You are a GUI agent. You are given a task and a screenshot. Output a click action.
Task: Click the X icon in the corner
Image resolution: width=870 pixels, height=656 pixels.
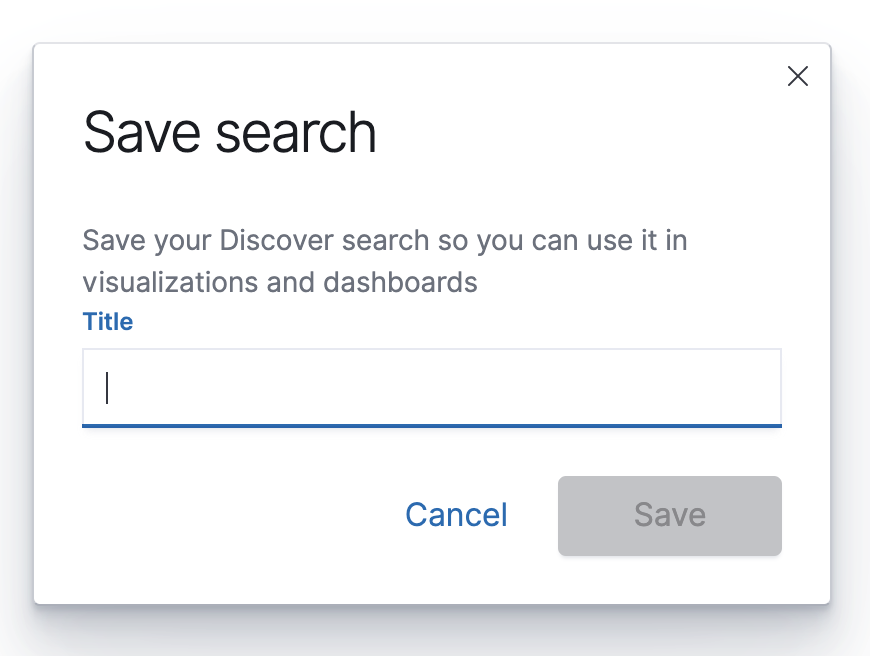click(x=797, y=76)
